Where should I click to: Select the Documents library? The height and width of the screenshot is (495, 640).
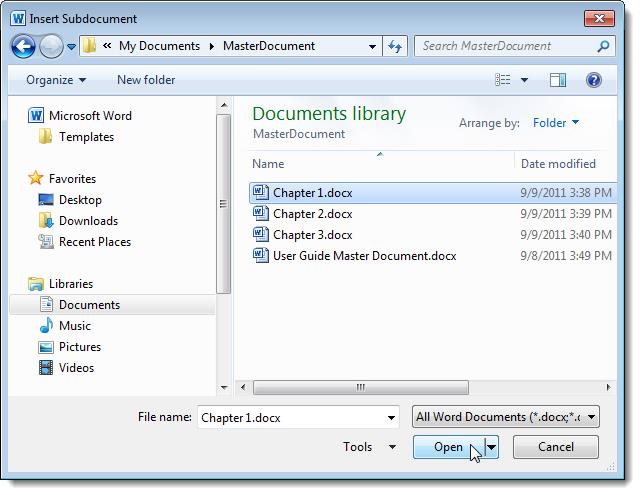point(112,304)
